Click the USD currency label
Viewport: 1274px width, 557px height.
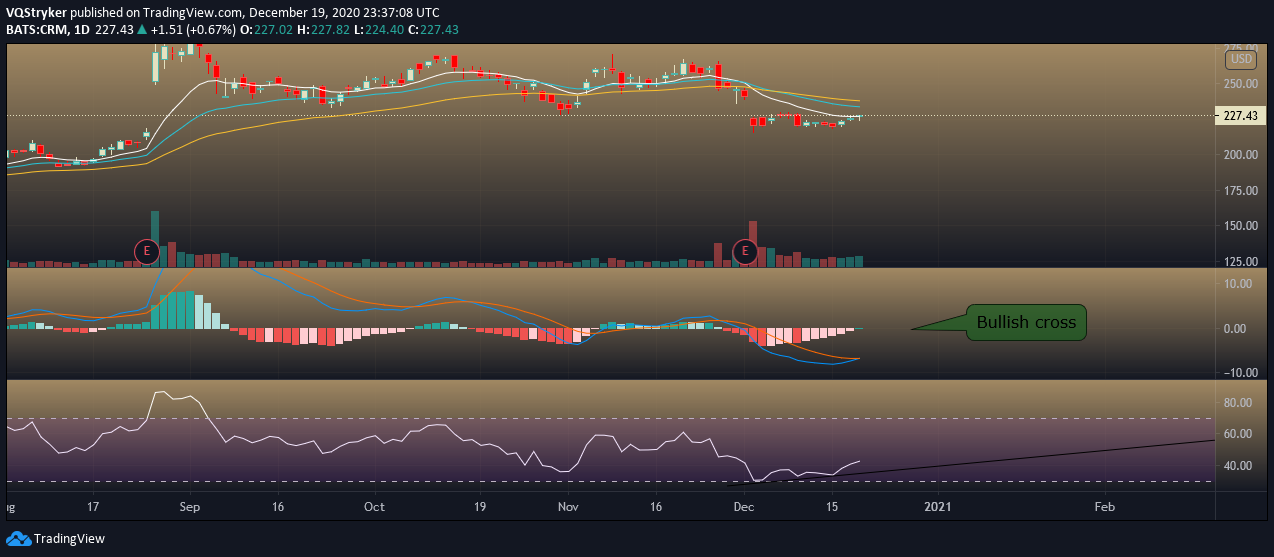[x=1240, y=59]
